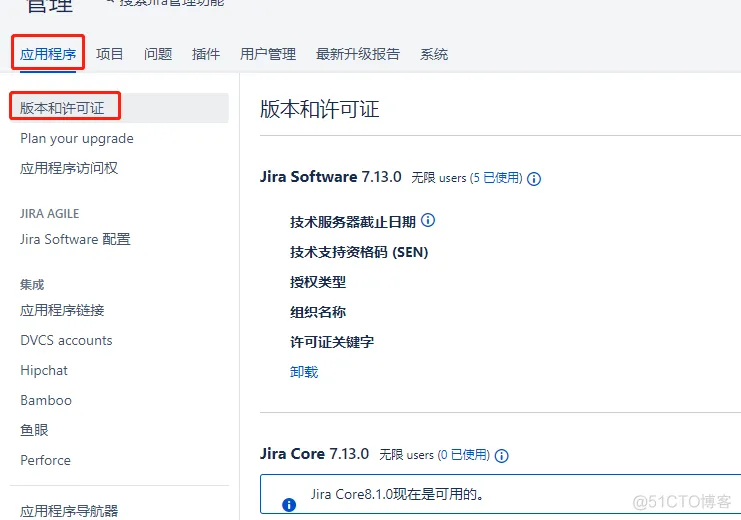Image resolution: width=741 pixels, height=520 pixels.
Task: Open Jira Software 配置 in sidebar
Action: point(75,239)
